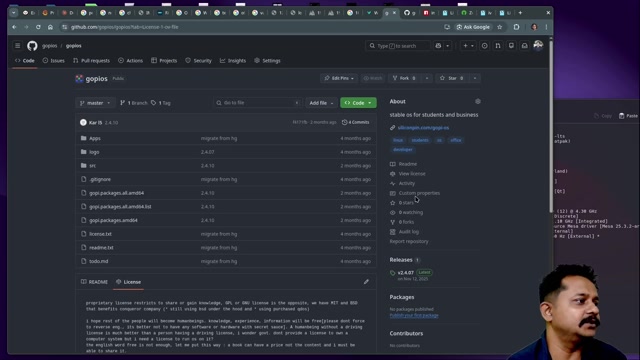Open the pull requests icon in the top header
Viewport: 640px width, 360px height.
[x=498, y=46]
